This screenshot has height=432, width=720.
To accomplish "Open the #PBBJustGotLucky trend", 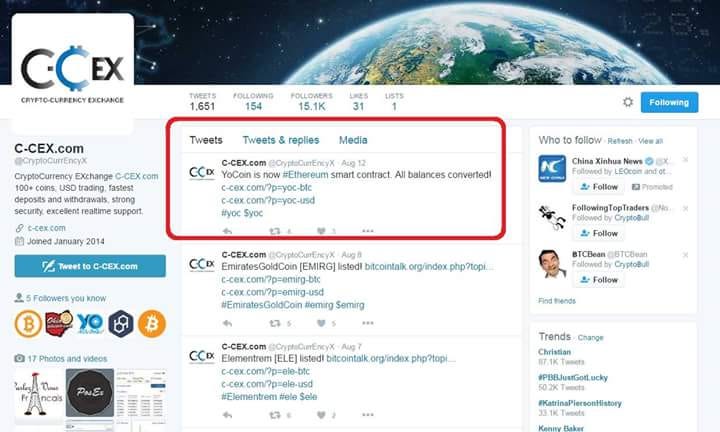I will point(573,377).
